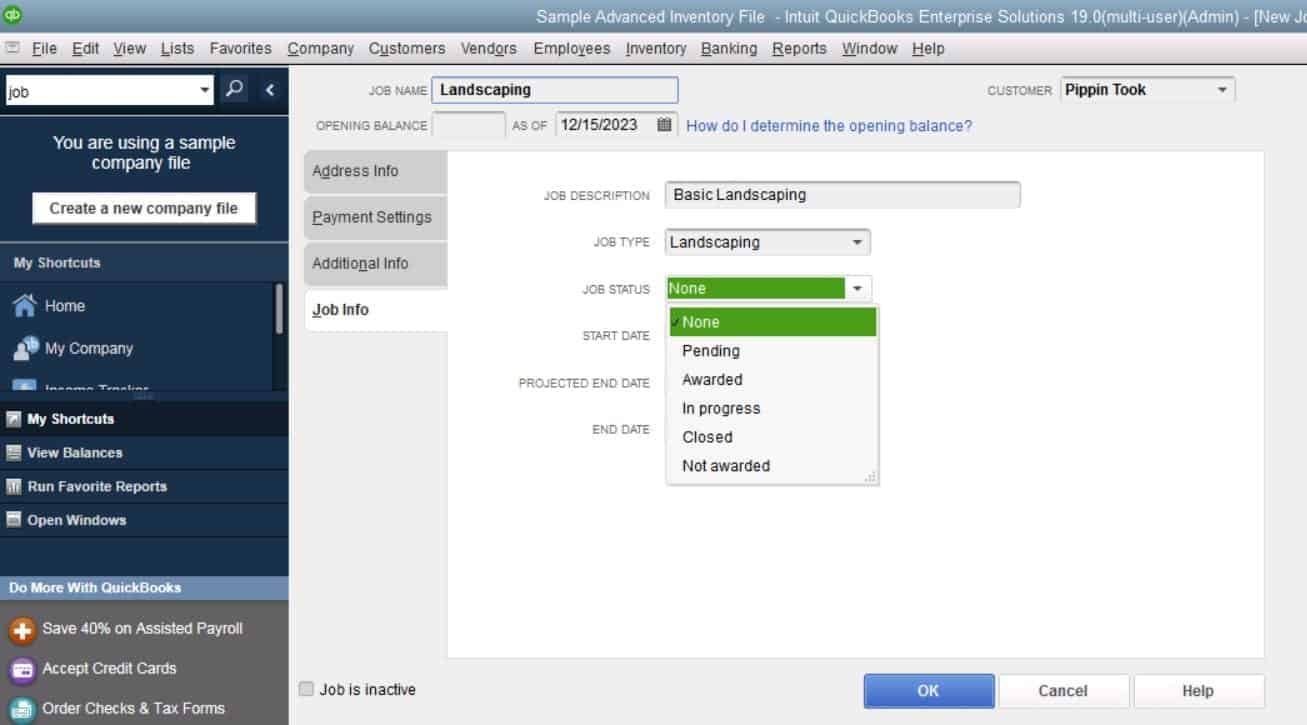Collapse the Job Status dropdown arrow
Image resolution: width=1307 pixels, height=725 pixels.
tap(858, 289)
